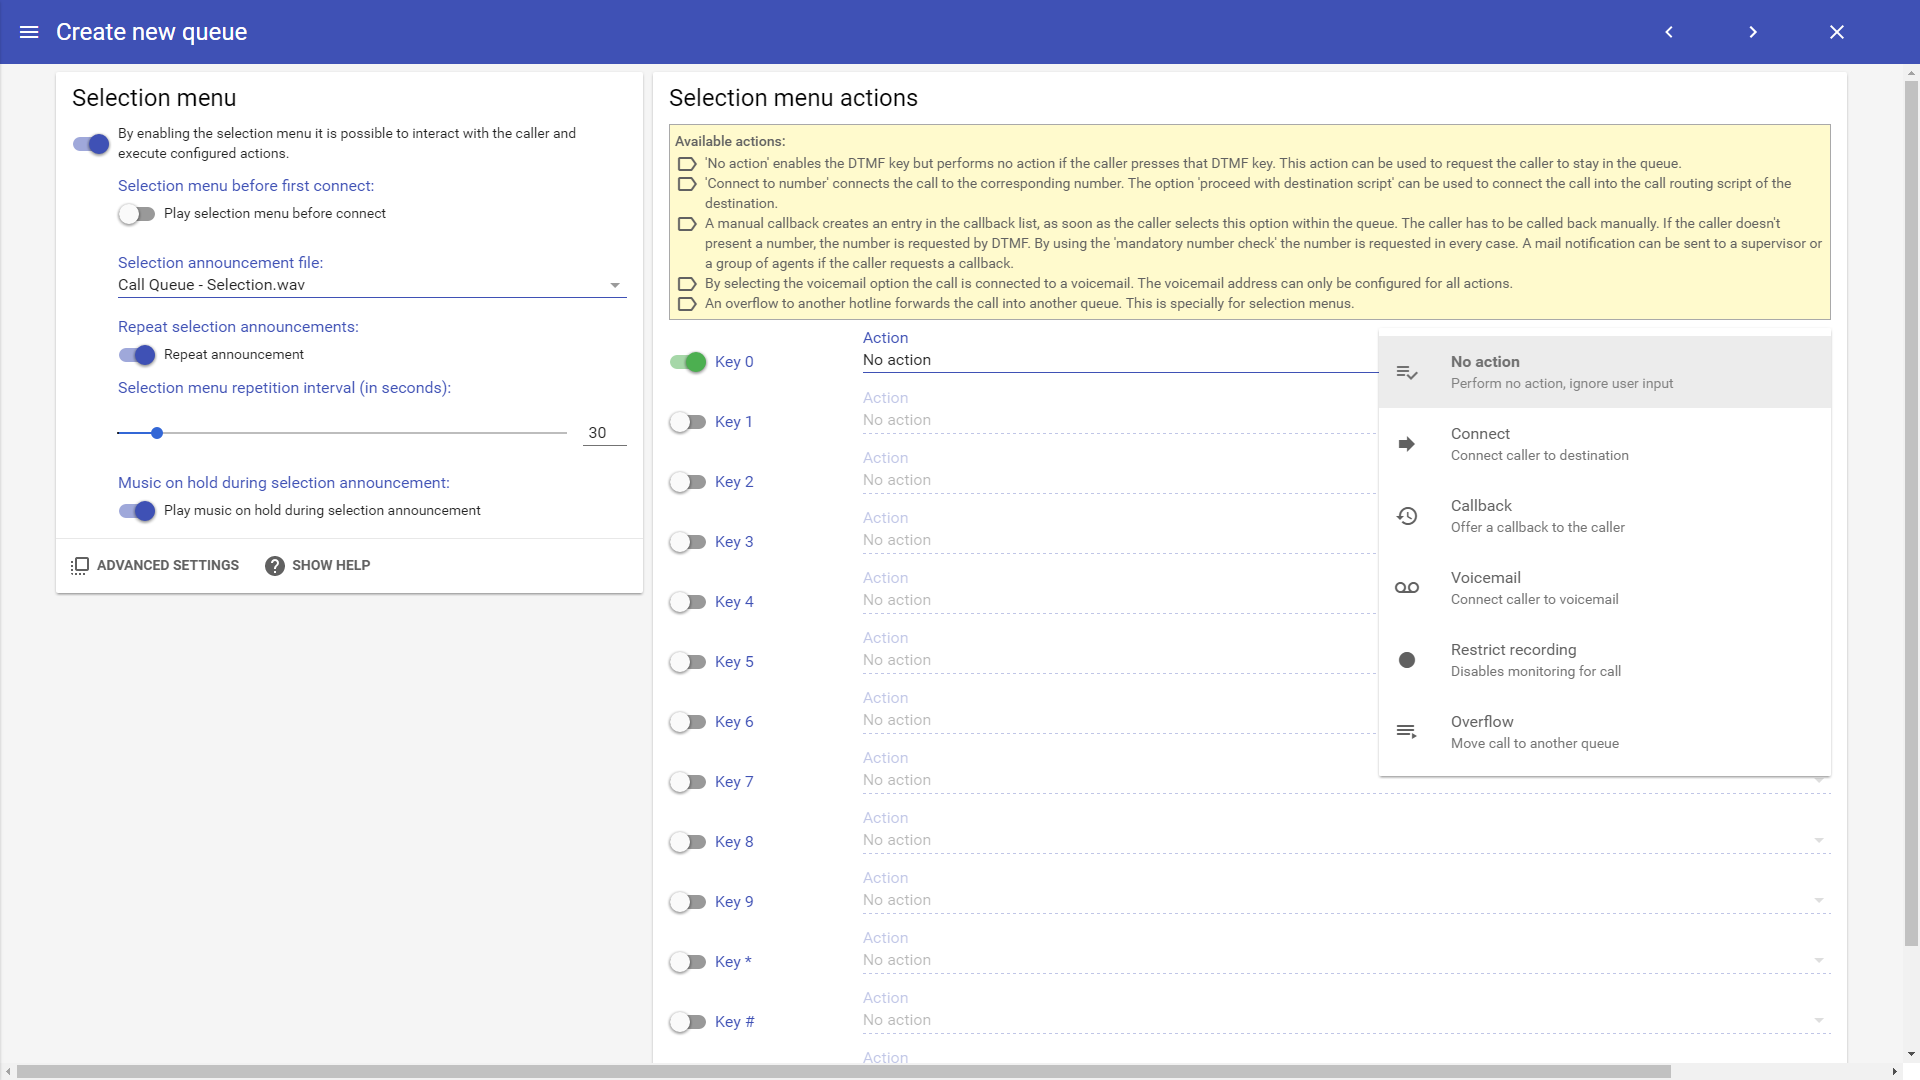Image resolution: width=1920 pixels, height=1080 pixels.
Task: Click the Show Help question icon
Action: tap(275, 566)
